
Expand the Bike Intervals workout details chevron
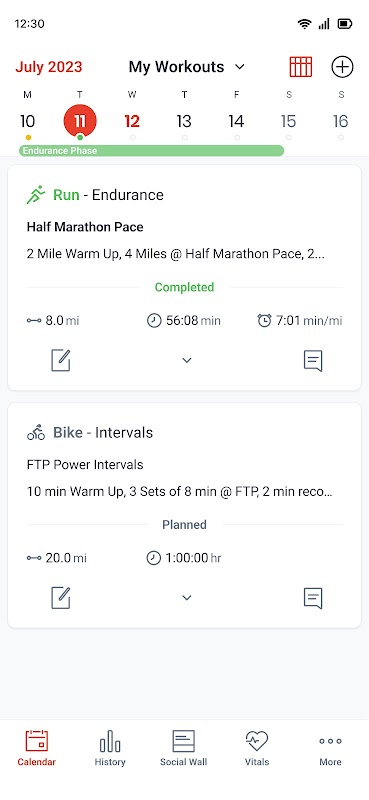pos(187,598)
